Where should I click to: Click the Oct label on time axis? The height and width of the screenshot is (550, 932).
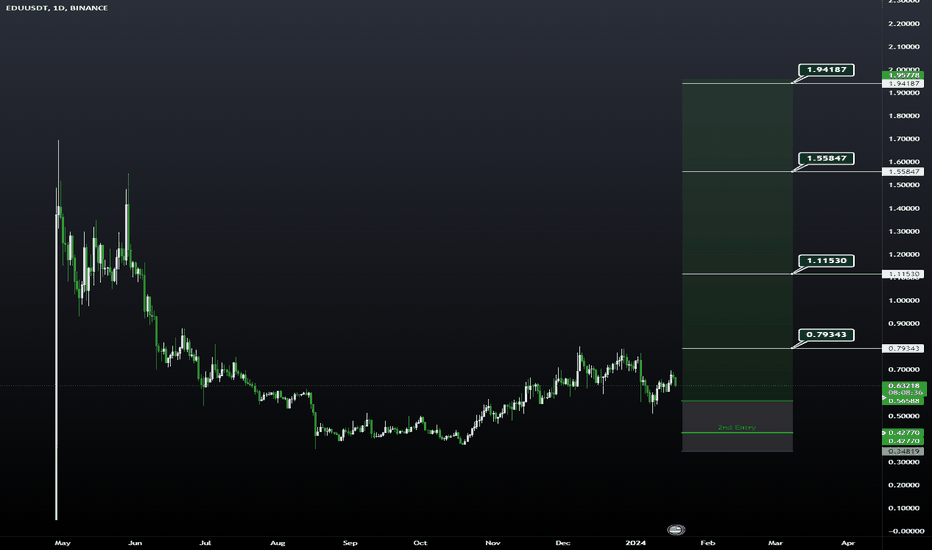point(420,543)
